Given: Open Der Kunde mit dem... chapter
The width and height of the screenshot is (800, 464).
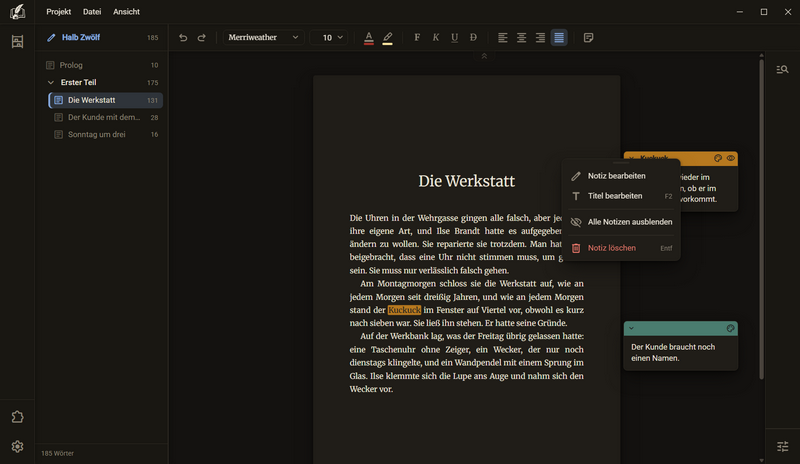Looking at the screenshot, I should tap(106, 117).
